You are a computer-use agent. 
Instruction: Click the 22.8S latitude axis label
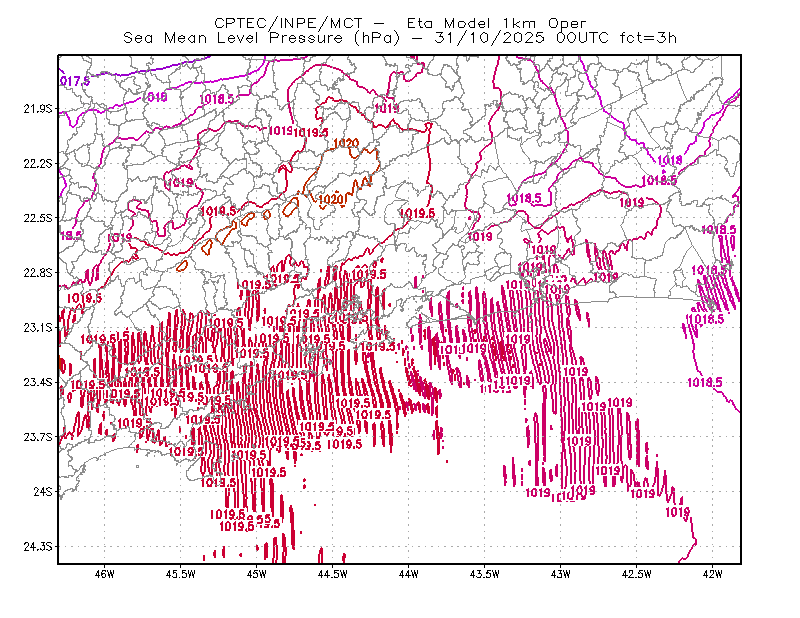[x=38, y=273]
